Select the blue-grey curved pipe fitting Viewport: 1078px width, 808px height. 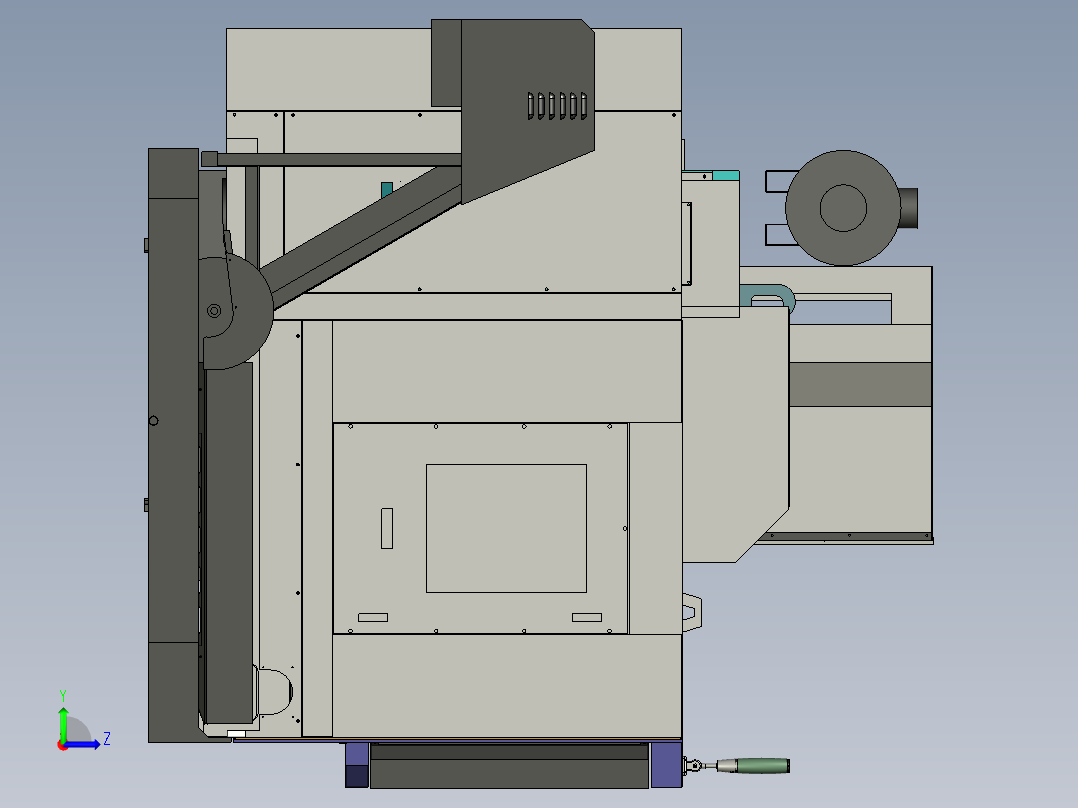768,296
